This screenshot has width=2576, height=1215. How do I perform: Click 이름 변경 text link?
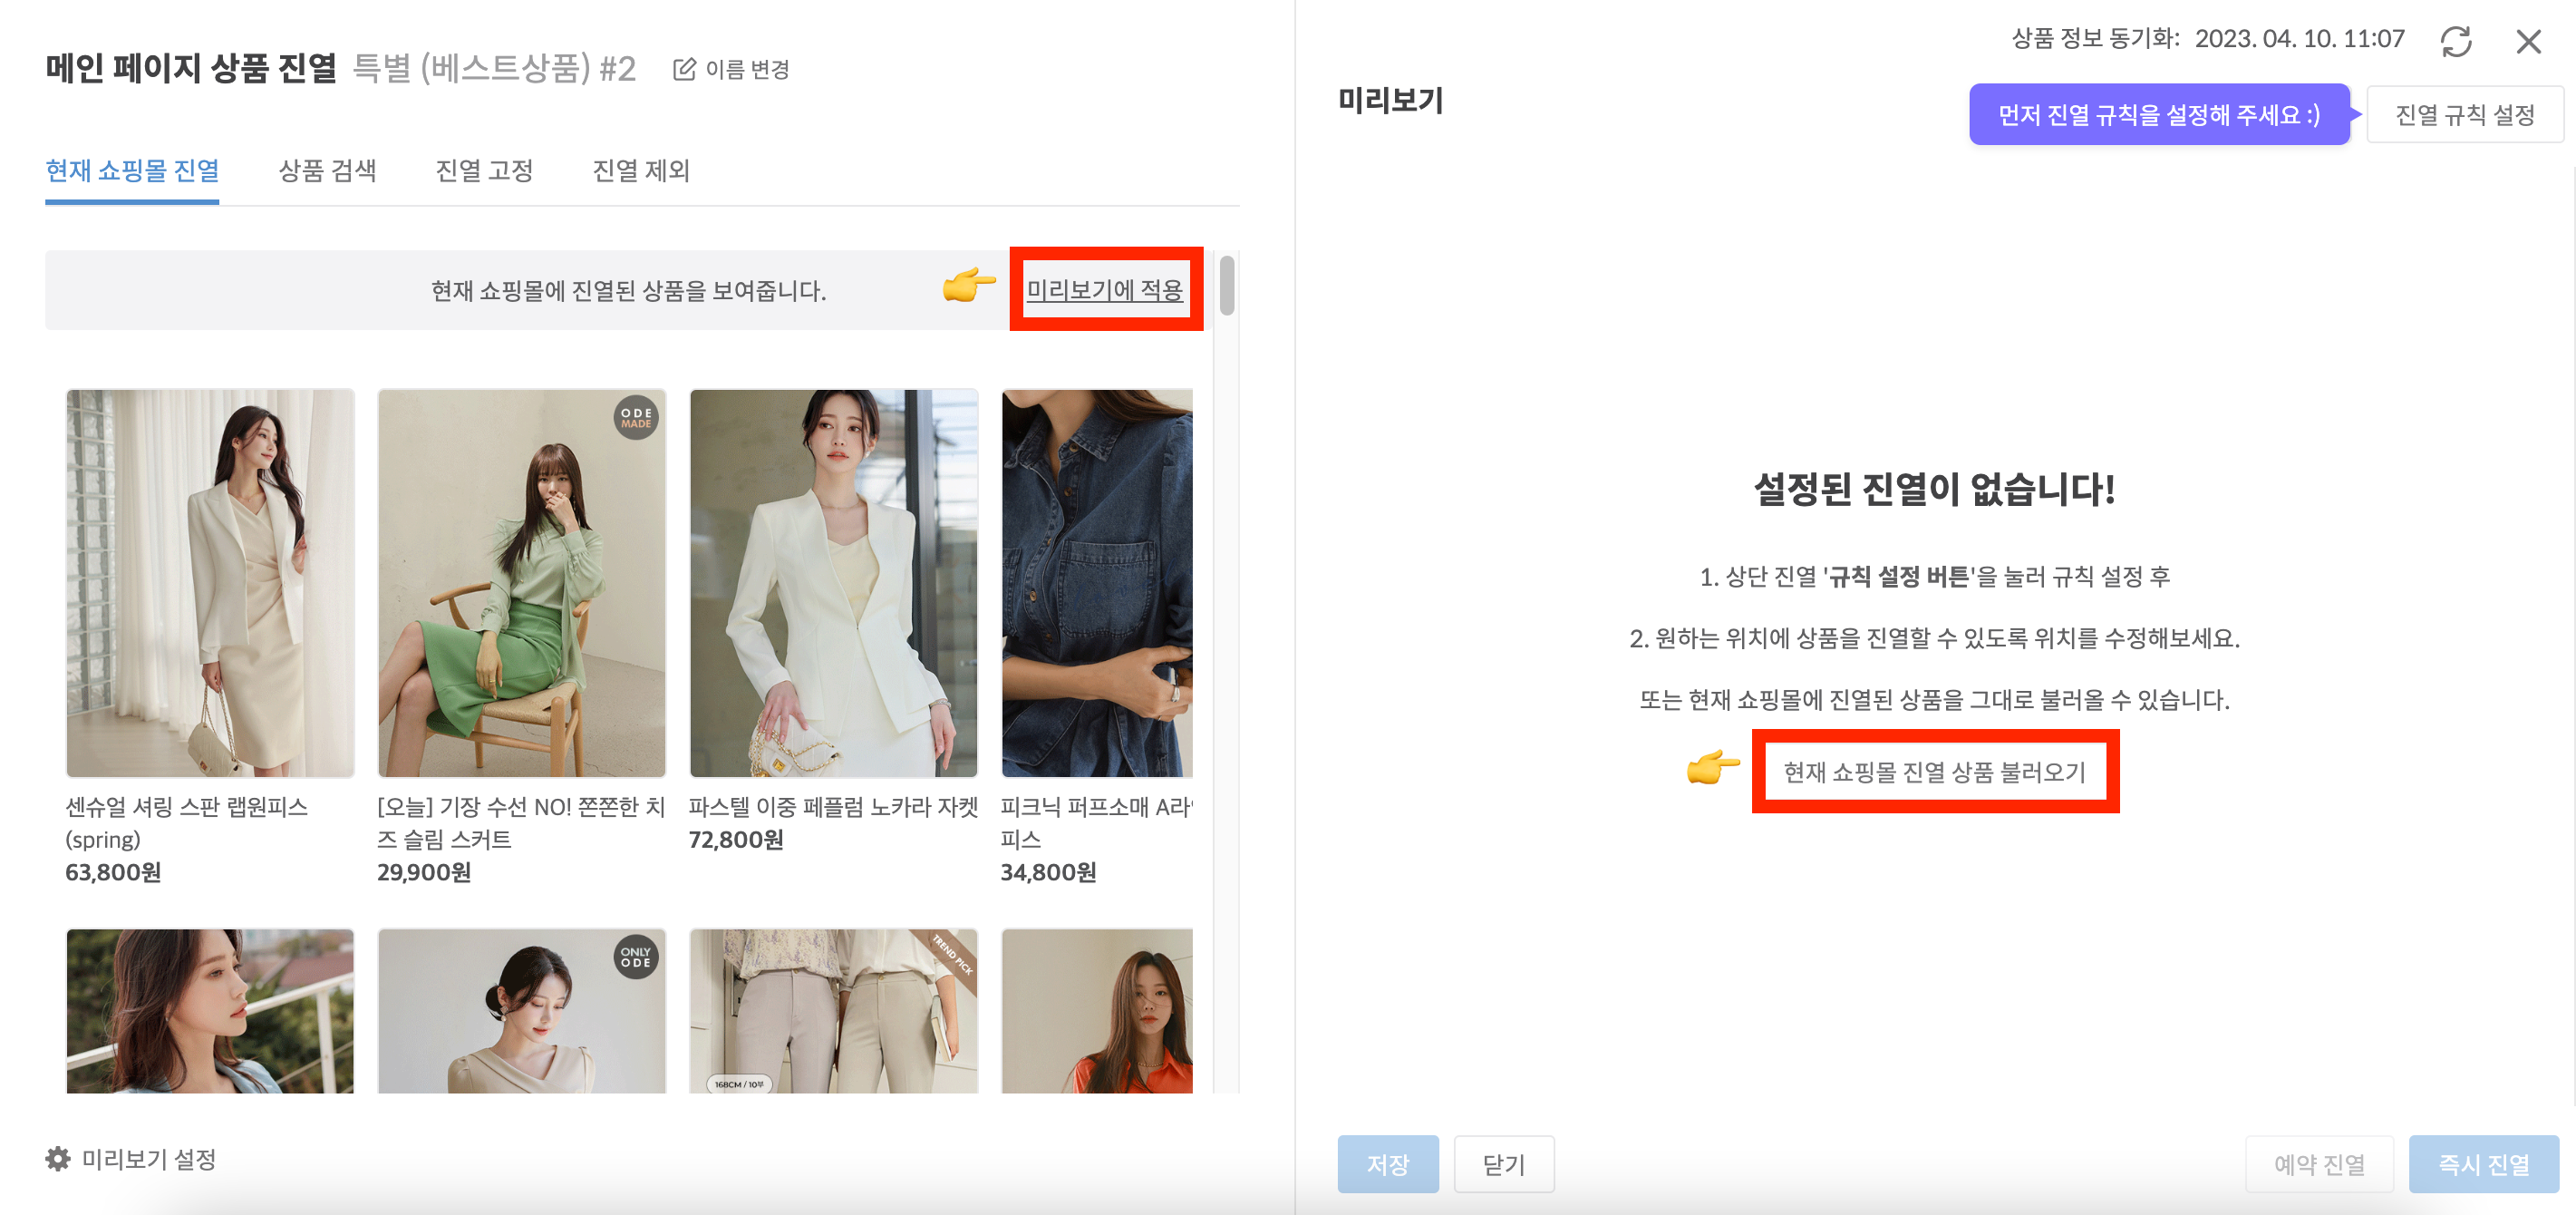point(747,69)
